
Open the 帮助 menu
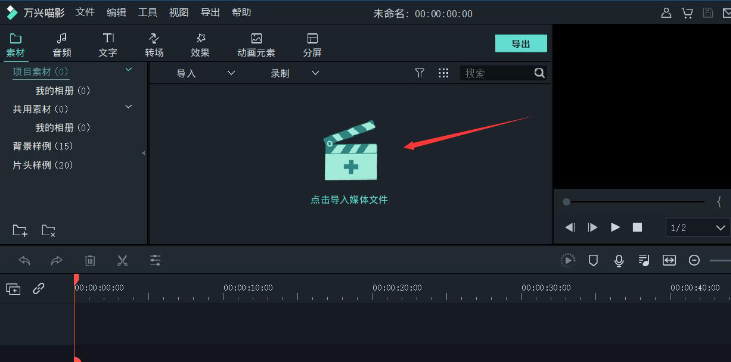point(241,13)
